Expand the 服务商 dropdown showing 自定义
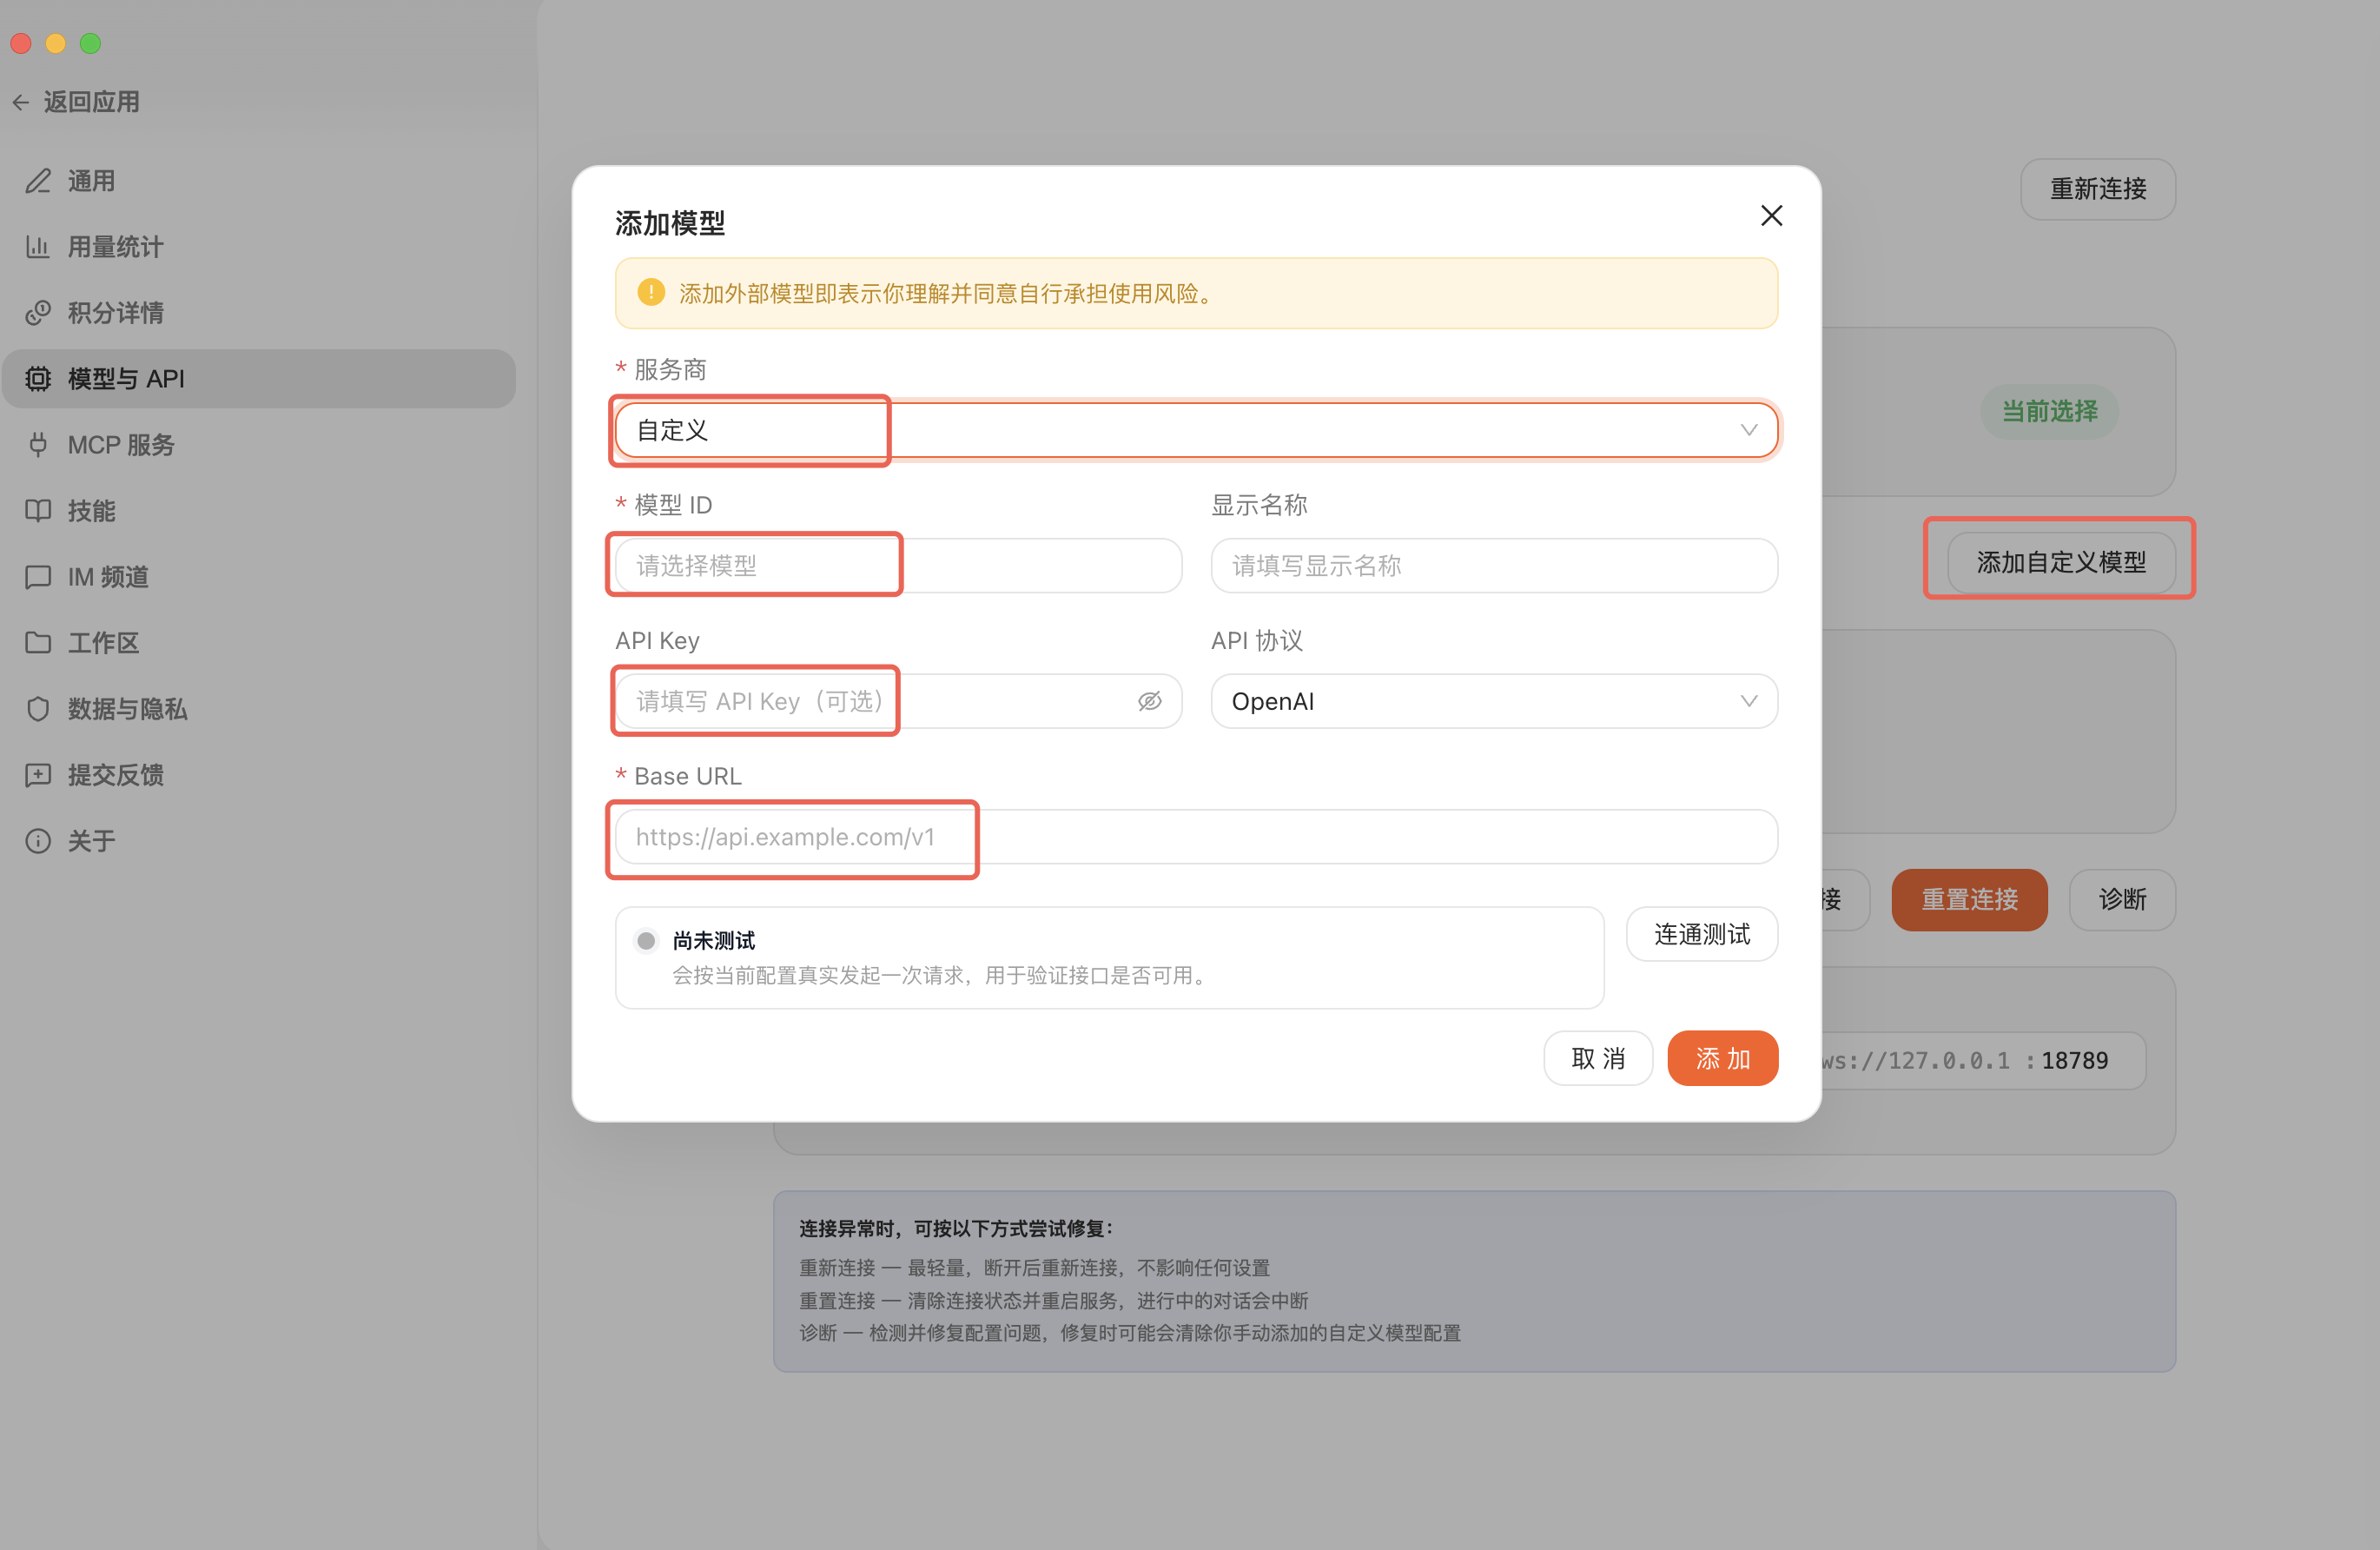 [1195, 430]
